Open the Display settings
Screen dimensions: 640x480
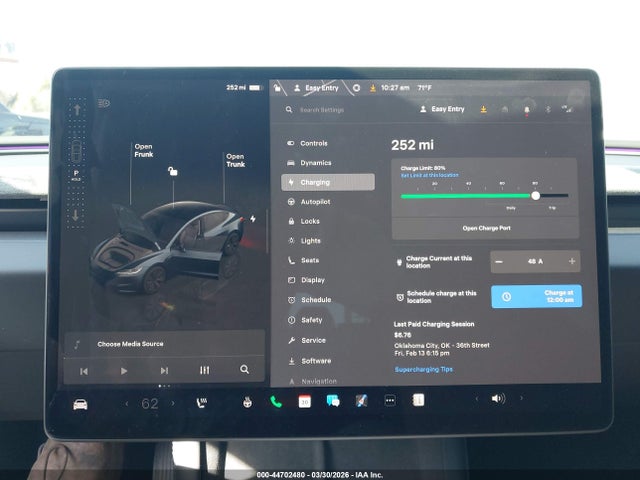tap(307, 280)
